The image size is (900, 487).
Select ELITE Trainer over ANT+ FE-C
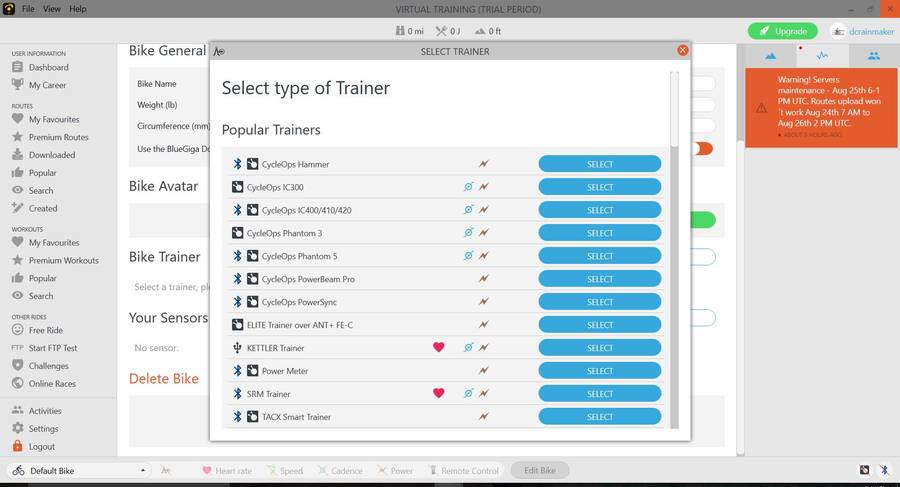600,325
